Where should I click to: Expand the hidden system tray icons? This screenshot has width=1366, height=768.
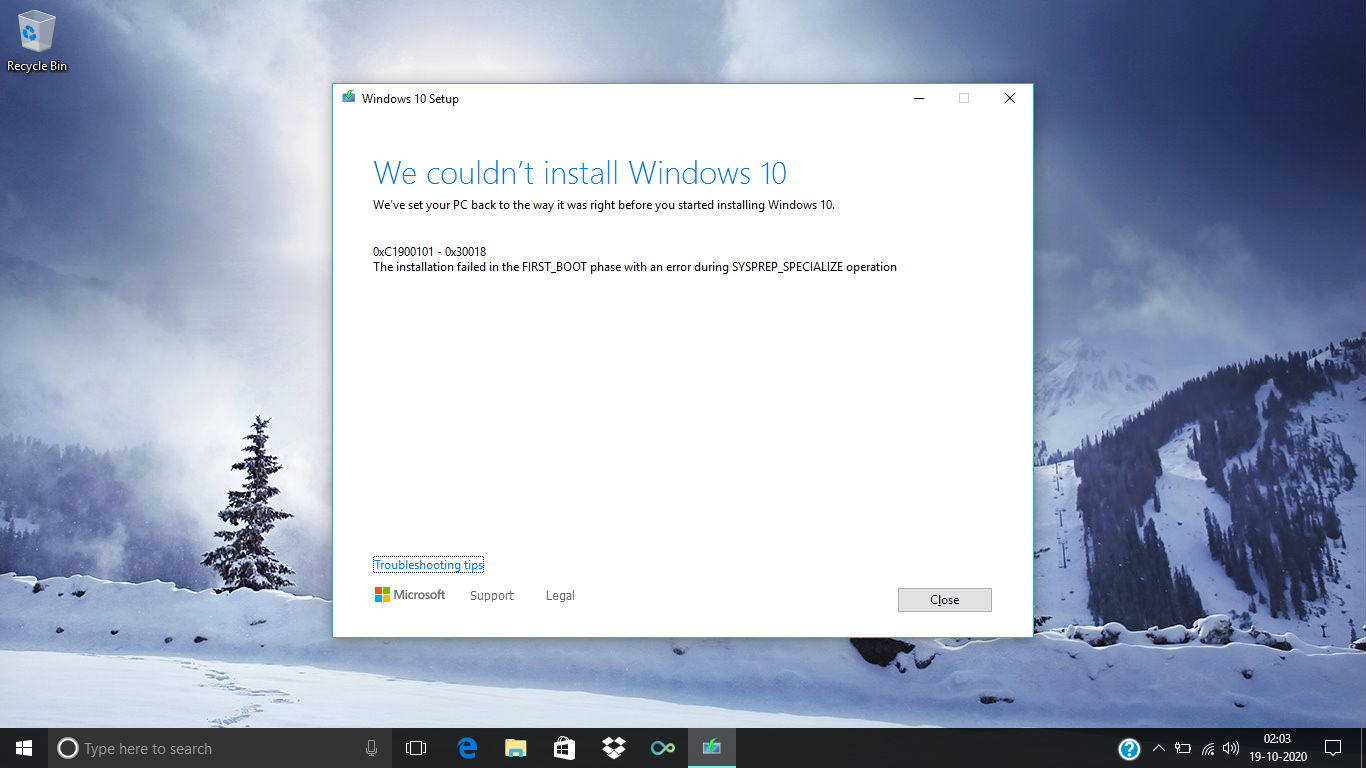(1159, 748)
